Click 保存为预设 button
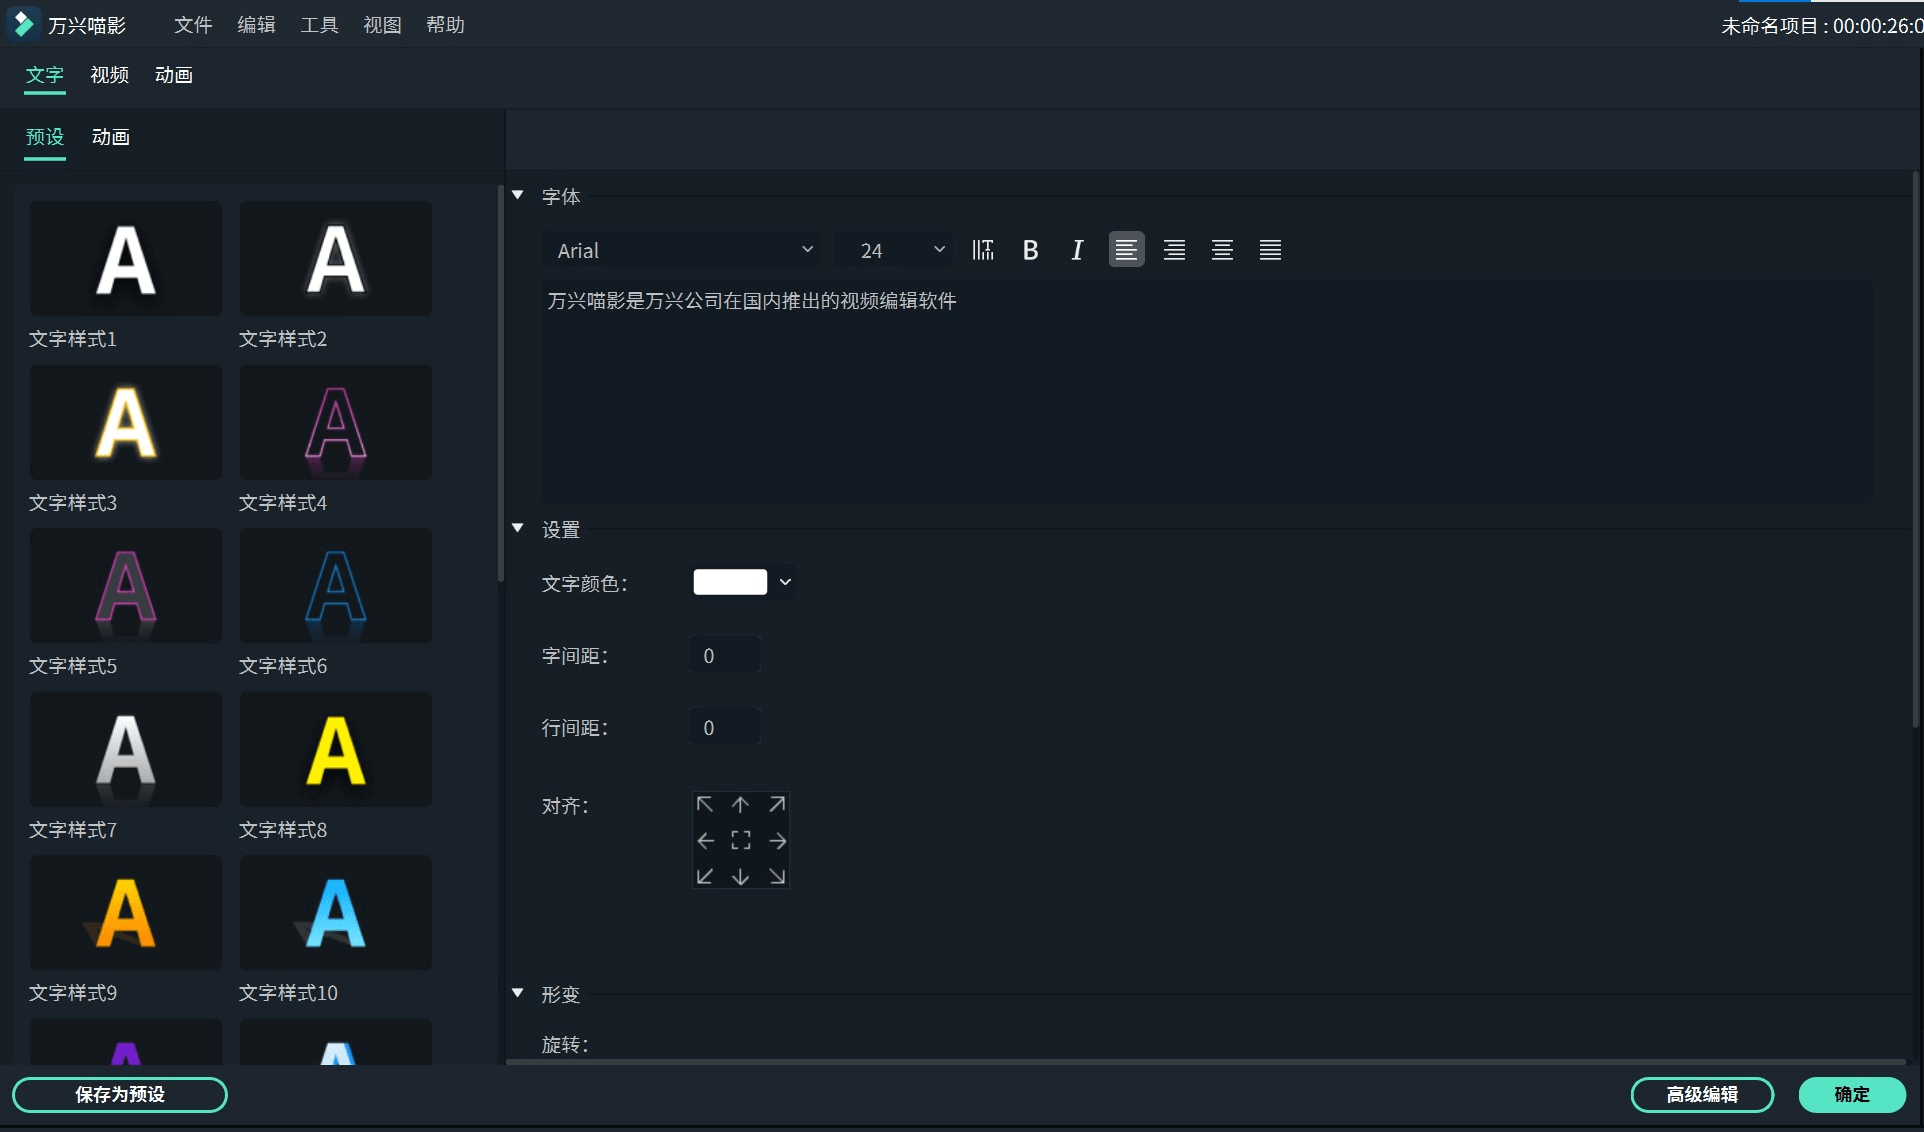The image size is (1924, 1132). click(120, 1095)
